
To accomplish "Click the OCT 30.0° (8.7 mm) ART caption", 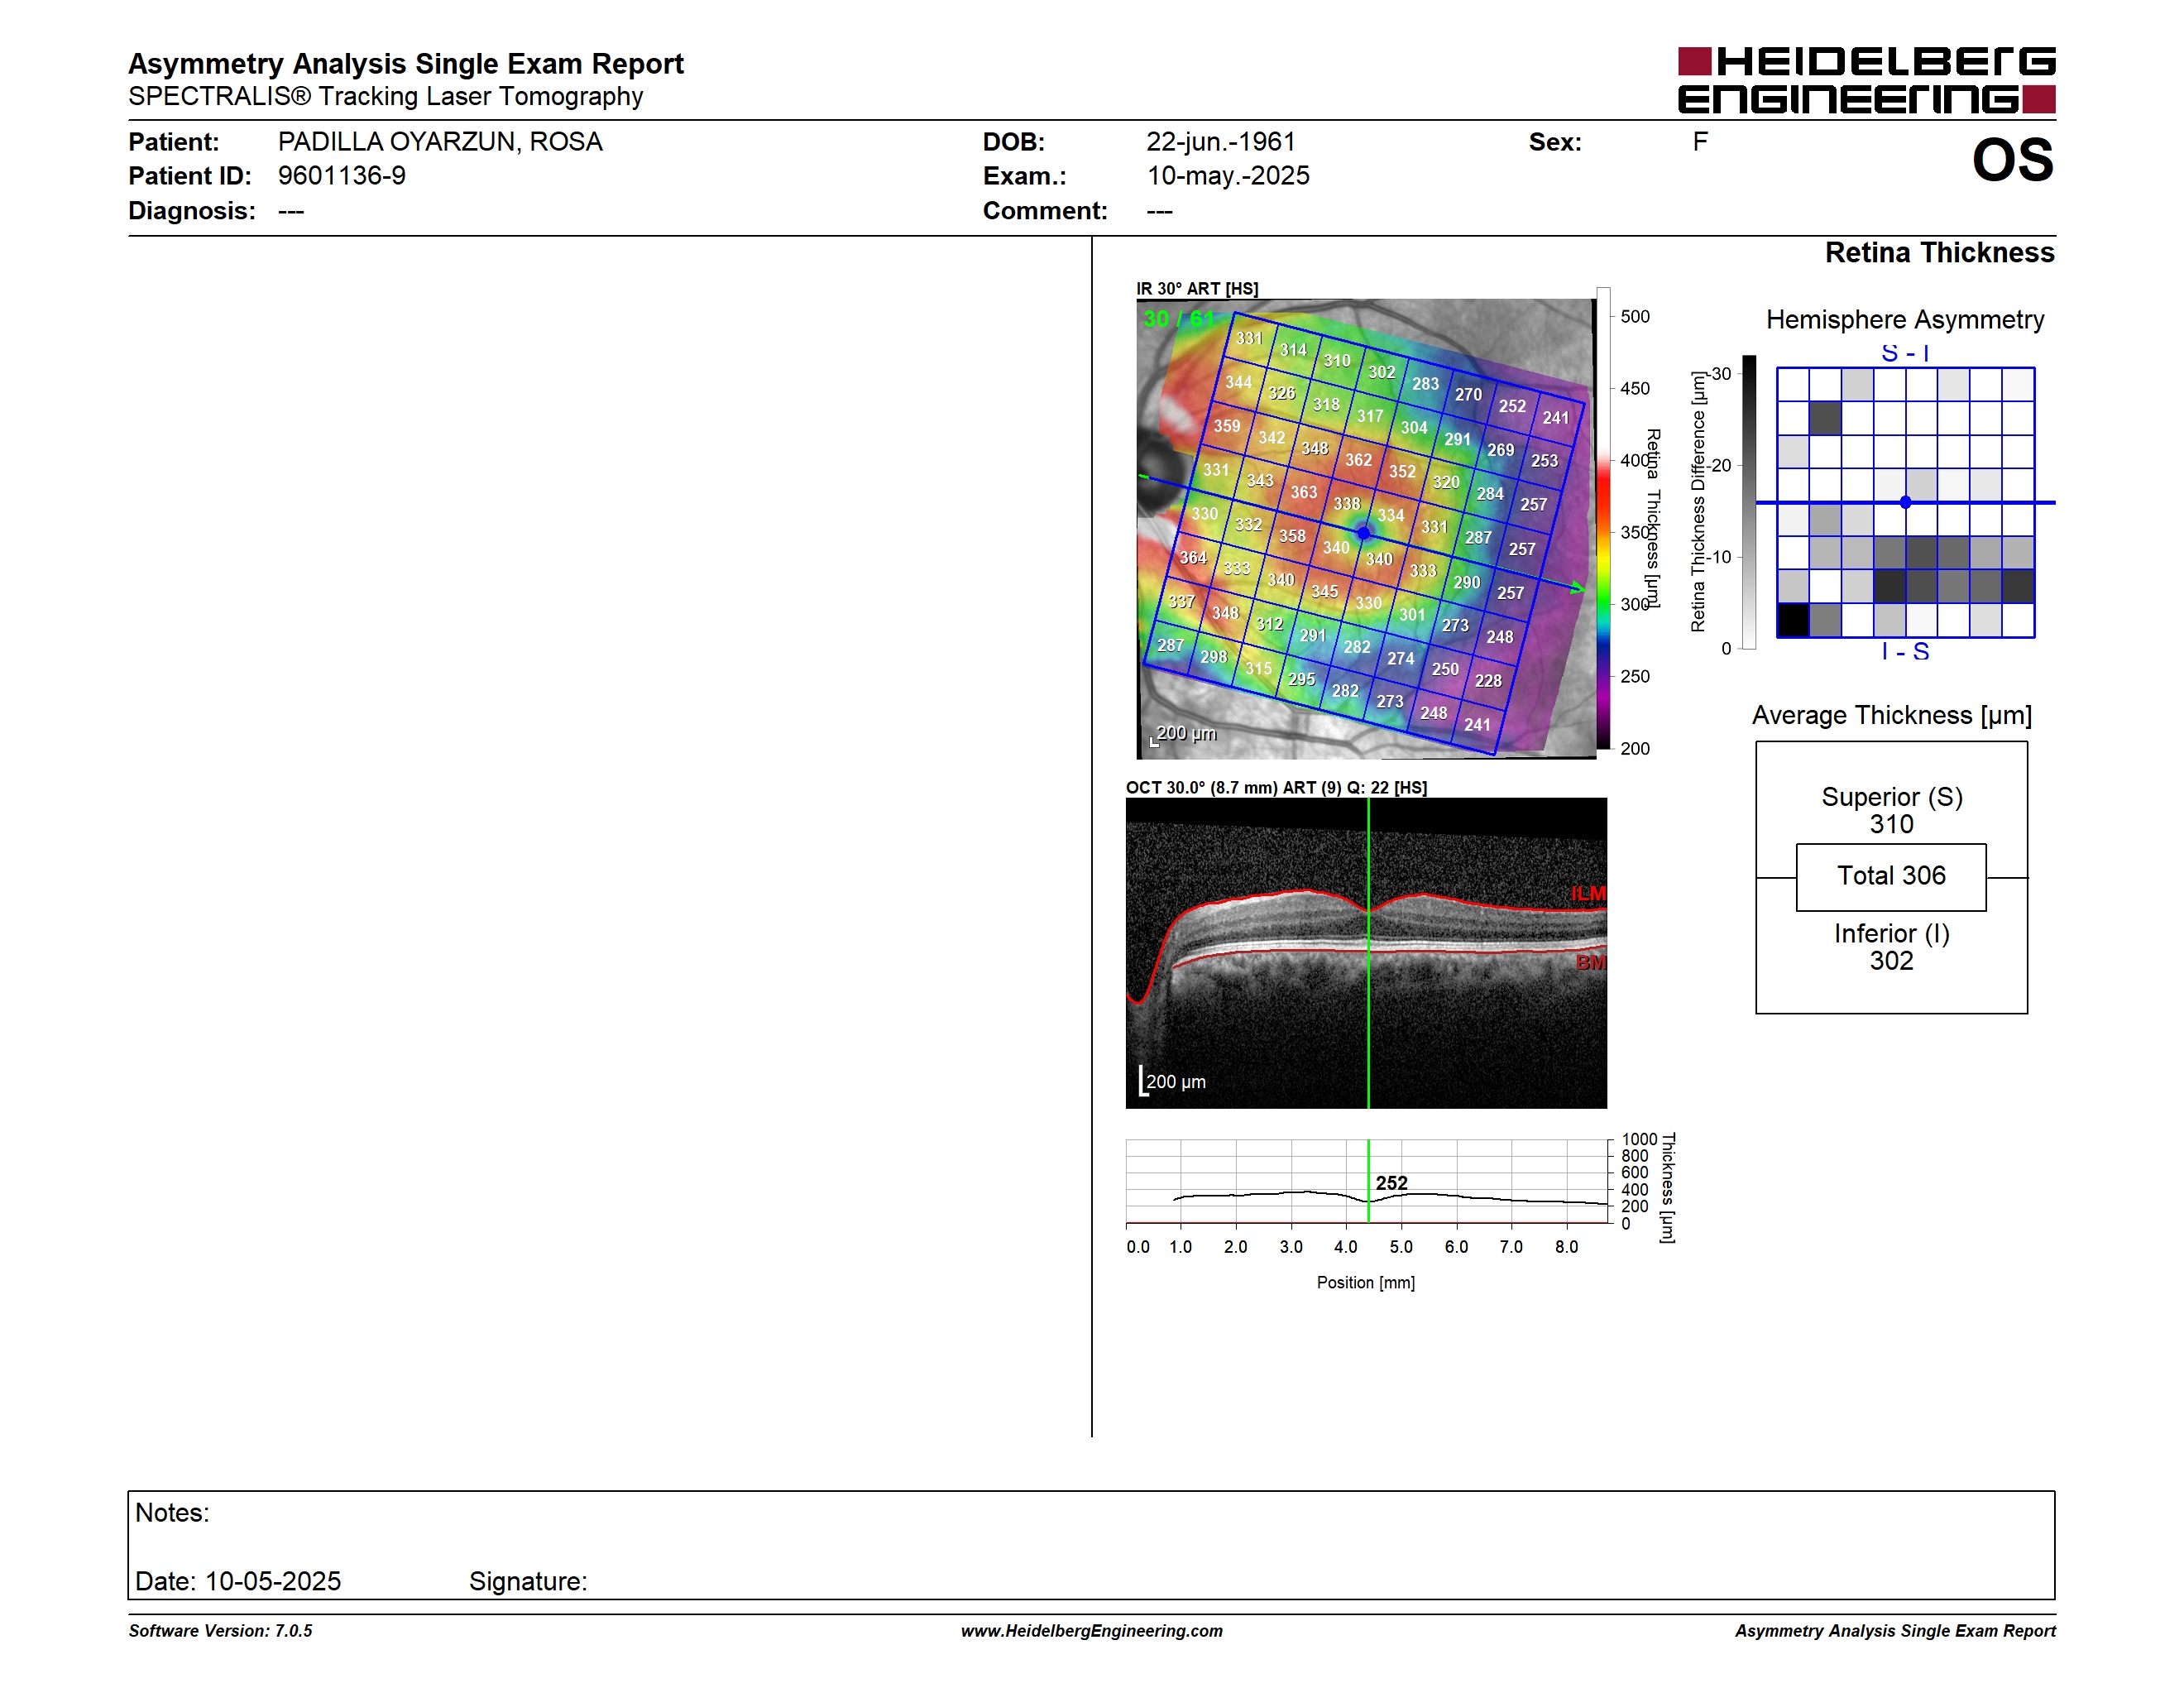I will [1276, 788].
